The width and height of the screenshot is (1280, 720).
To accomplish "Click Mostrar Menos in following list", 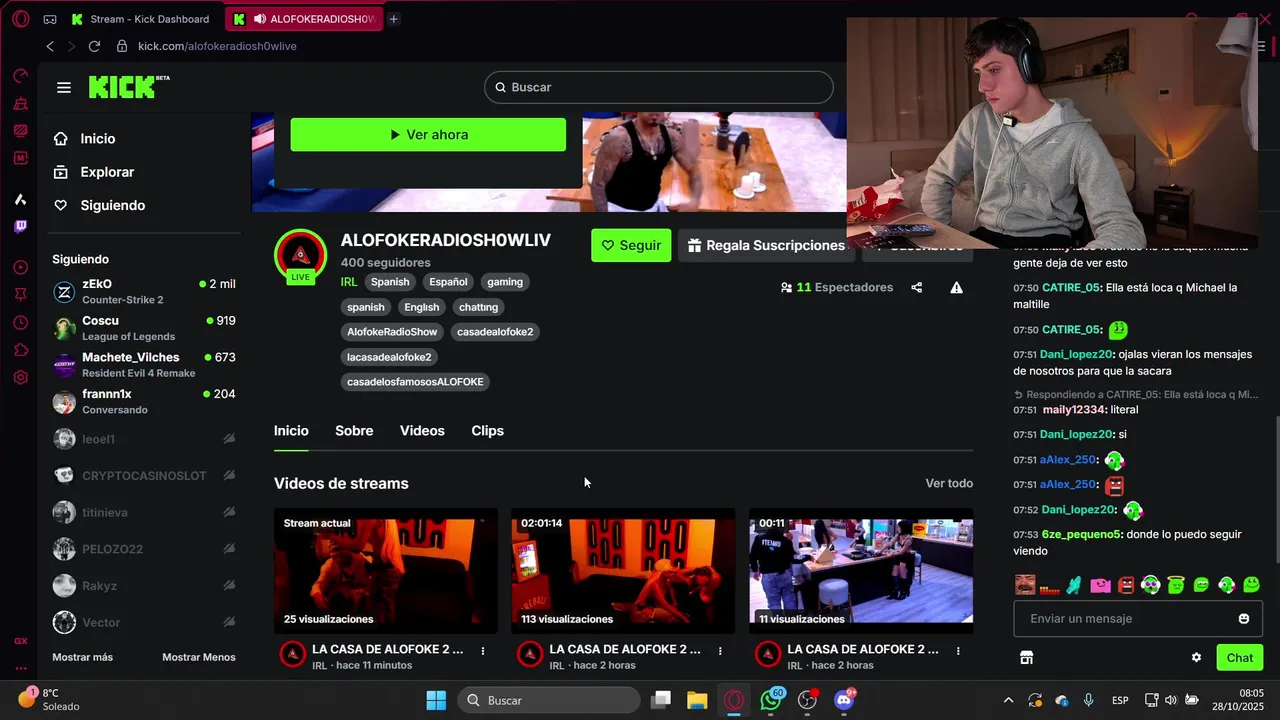I will point(199,657).
